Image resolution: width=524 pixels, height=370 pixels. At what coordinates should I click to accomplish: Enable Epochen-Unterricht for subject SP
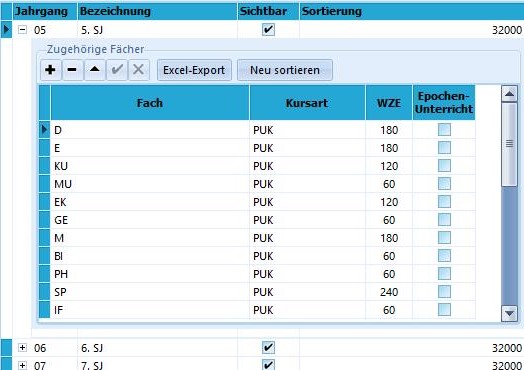pos(444,292)
